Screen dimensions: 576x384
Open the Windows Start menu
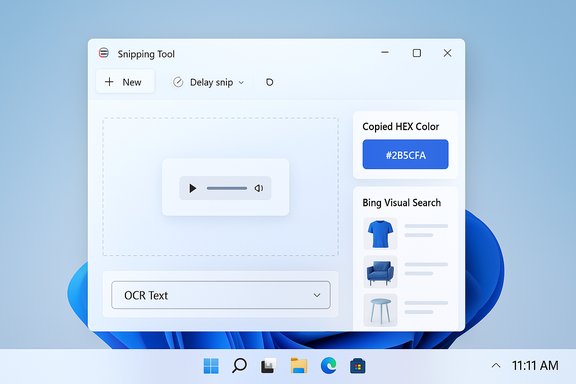(x=211, y=366)
